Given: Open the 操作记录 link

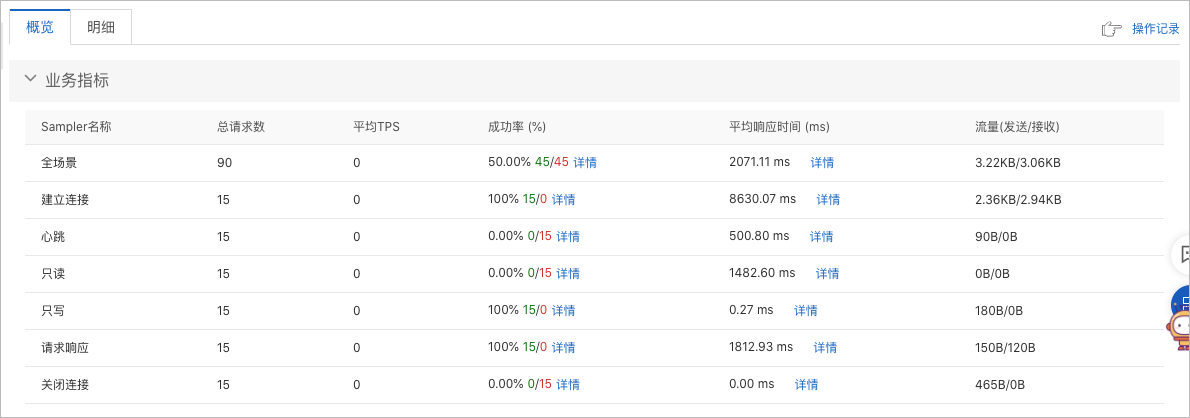Looking at the screenshot, I should [x=1156, y=29].
